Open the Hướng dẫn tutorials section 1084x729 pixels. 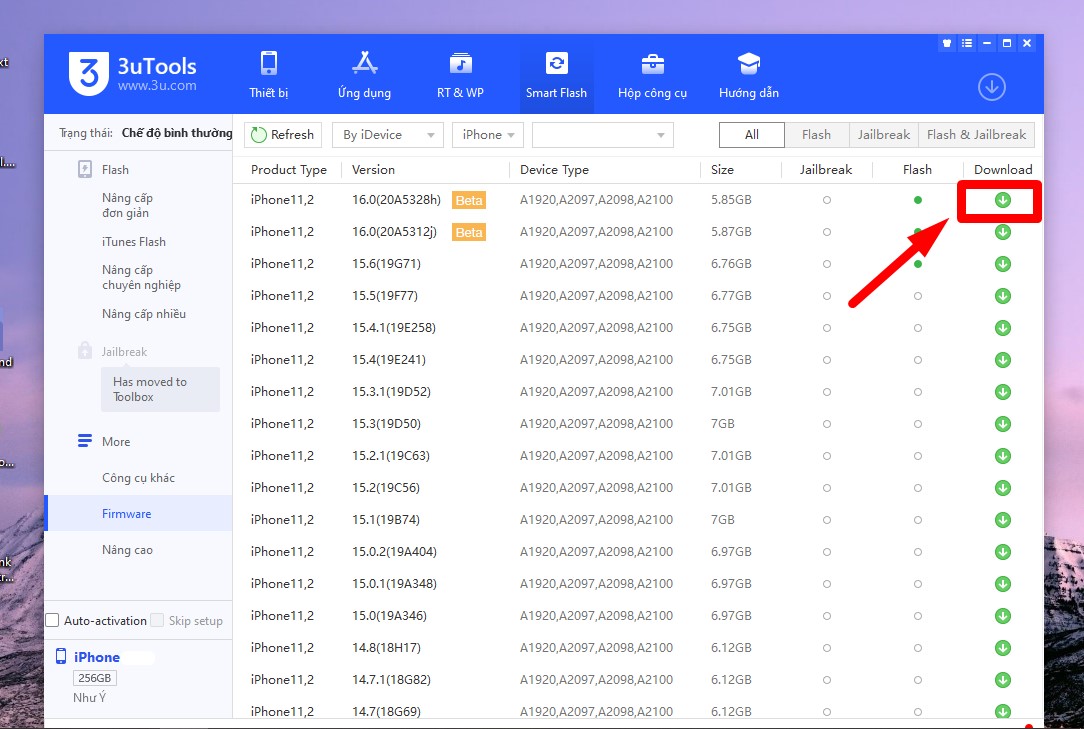[748, 75]
